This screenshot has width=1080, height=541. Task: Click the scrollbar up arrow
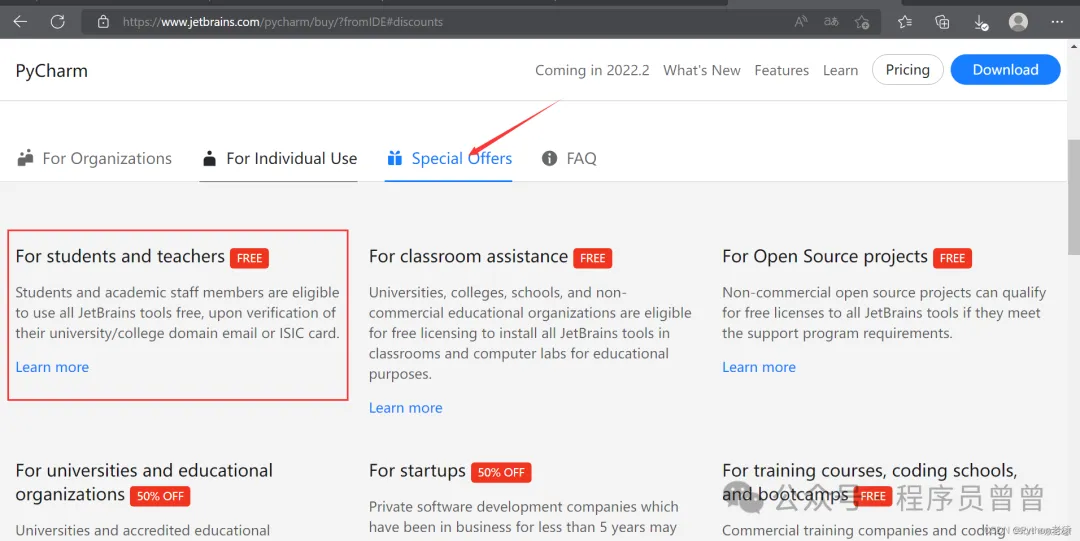tap(1074, 47)
